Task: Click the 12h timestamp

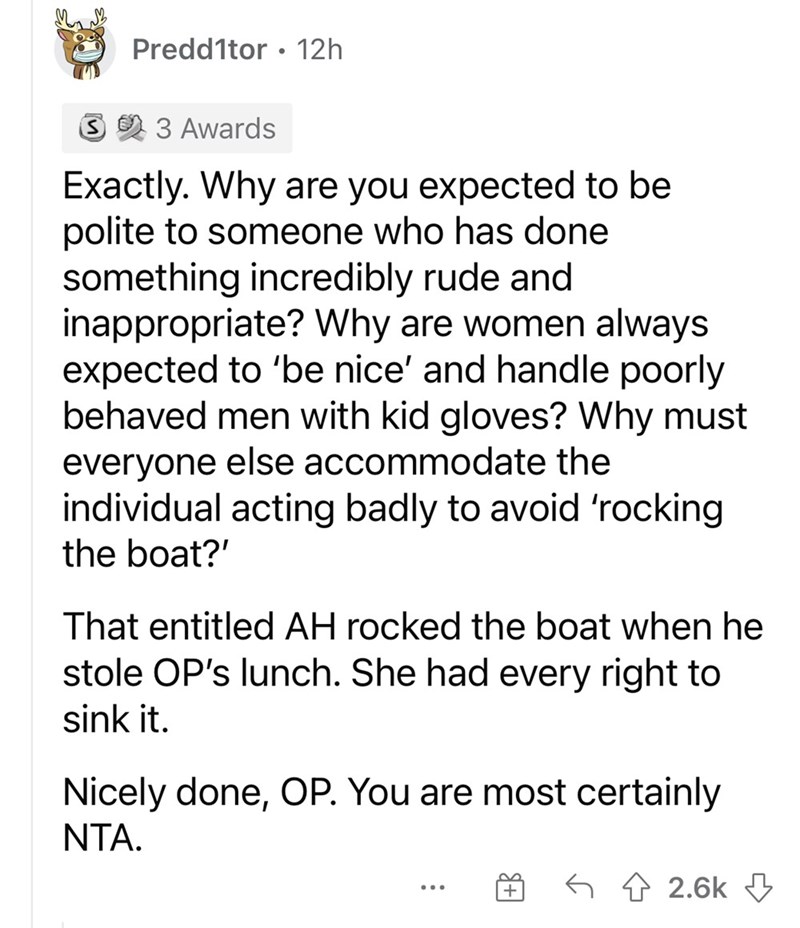Action: click(x=320, y=49)
